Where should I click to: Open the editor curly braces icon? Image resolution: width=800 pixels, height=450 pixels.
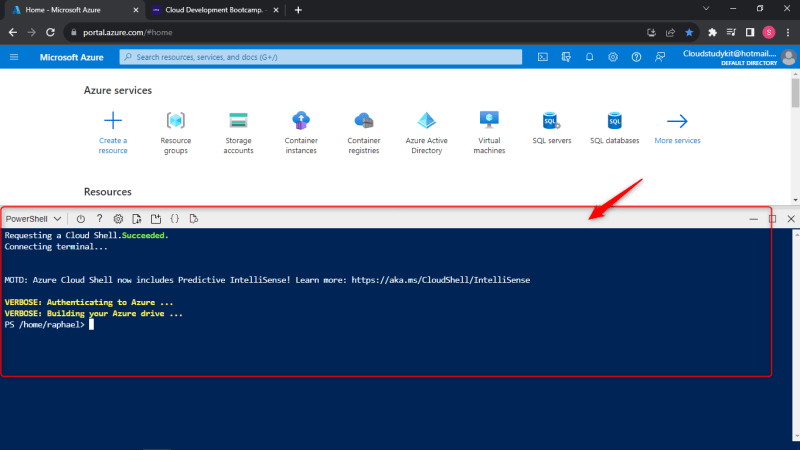[174, 219]
